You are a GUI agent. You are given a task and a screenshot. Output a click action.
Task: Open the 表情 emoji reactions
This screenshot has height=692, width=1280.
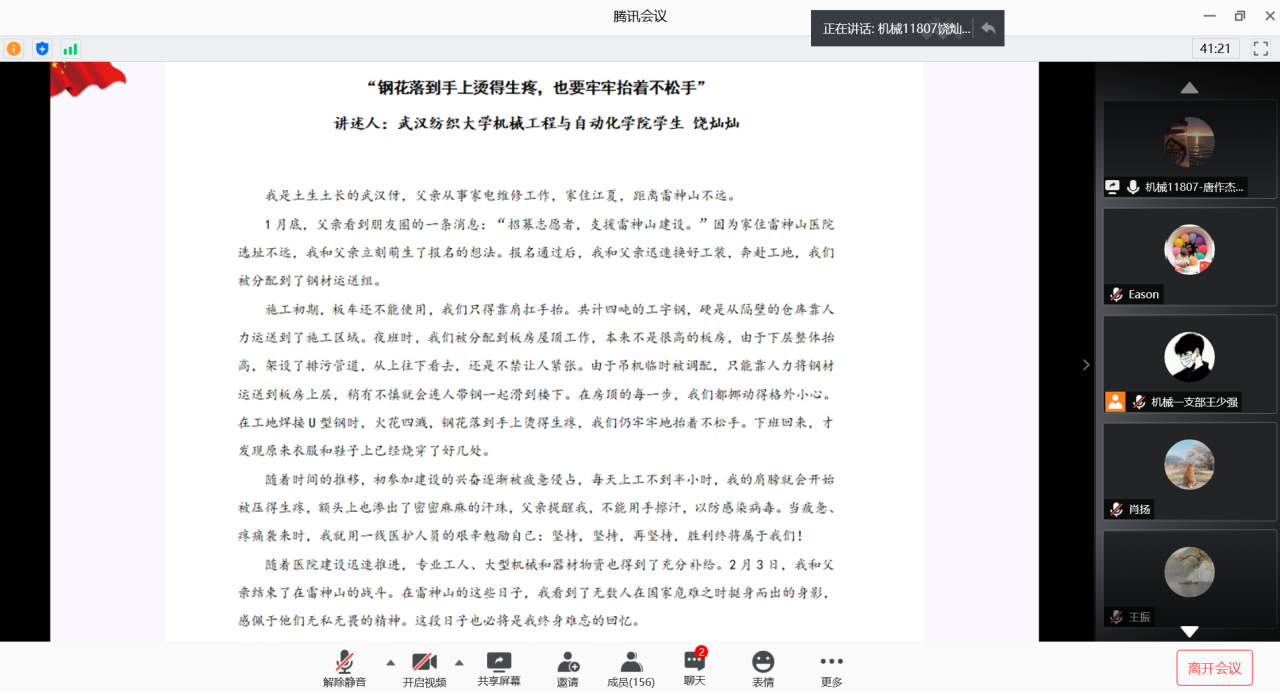tap(763, 667)
